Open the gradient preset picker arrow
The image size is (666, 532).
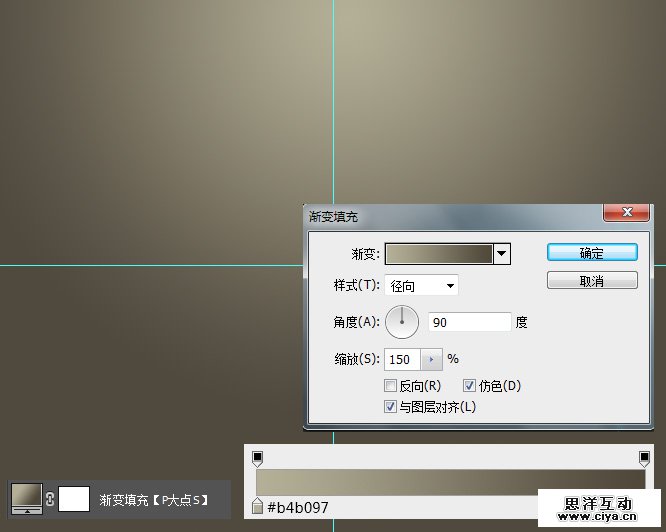(502, 254)
